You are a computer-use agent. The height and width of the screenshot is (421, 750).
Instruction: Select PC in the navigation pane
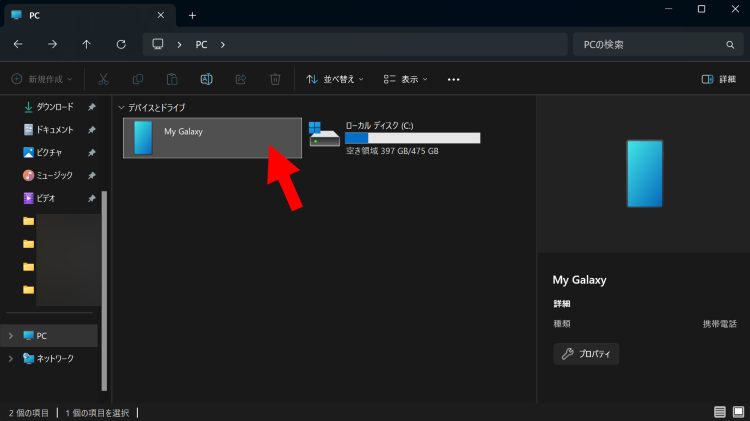click(50, 336)
